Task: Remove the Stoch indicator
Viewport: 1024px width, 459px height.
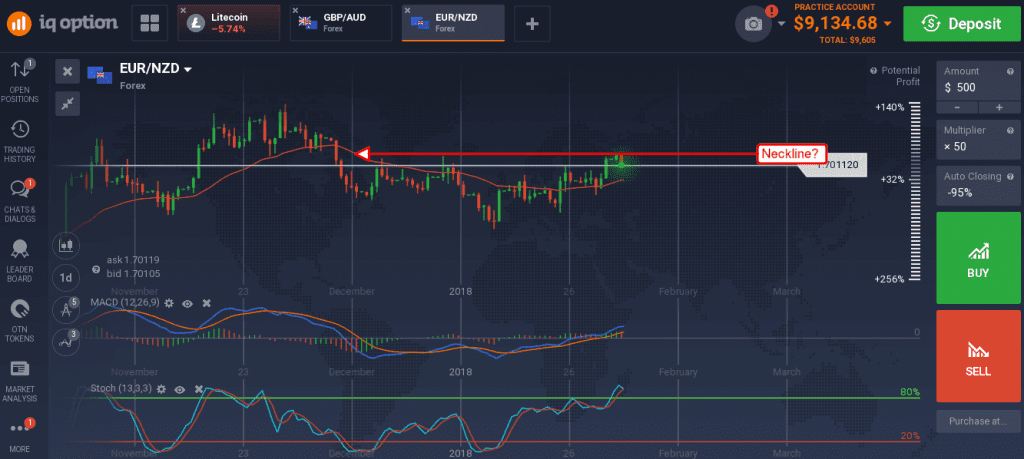Action: (x=199, y=389)
